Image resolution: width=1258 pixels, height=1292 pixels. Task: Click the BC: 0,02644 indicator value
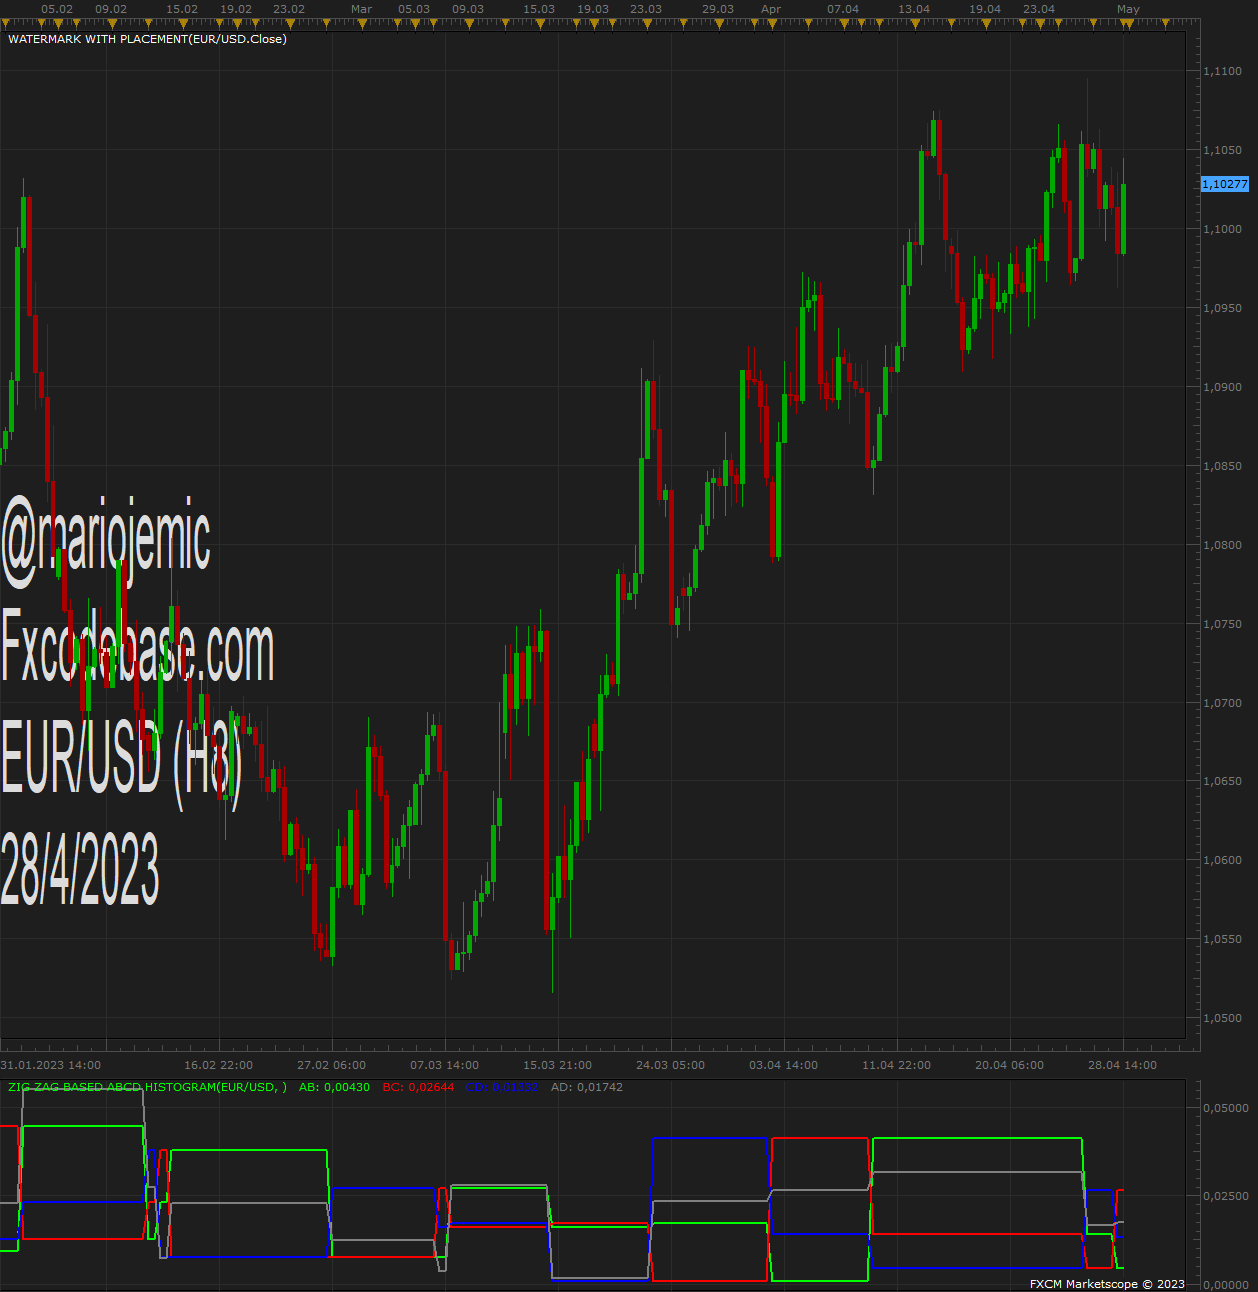418,1087
